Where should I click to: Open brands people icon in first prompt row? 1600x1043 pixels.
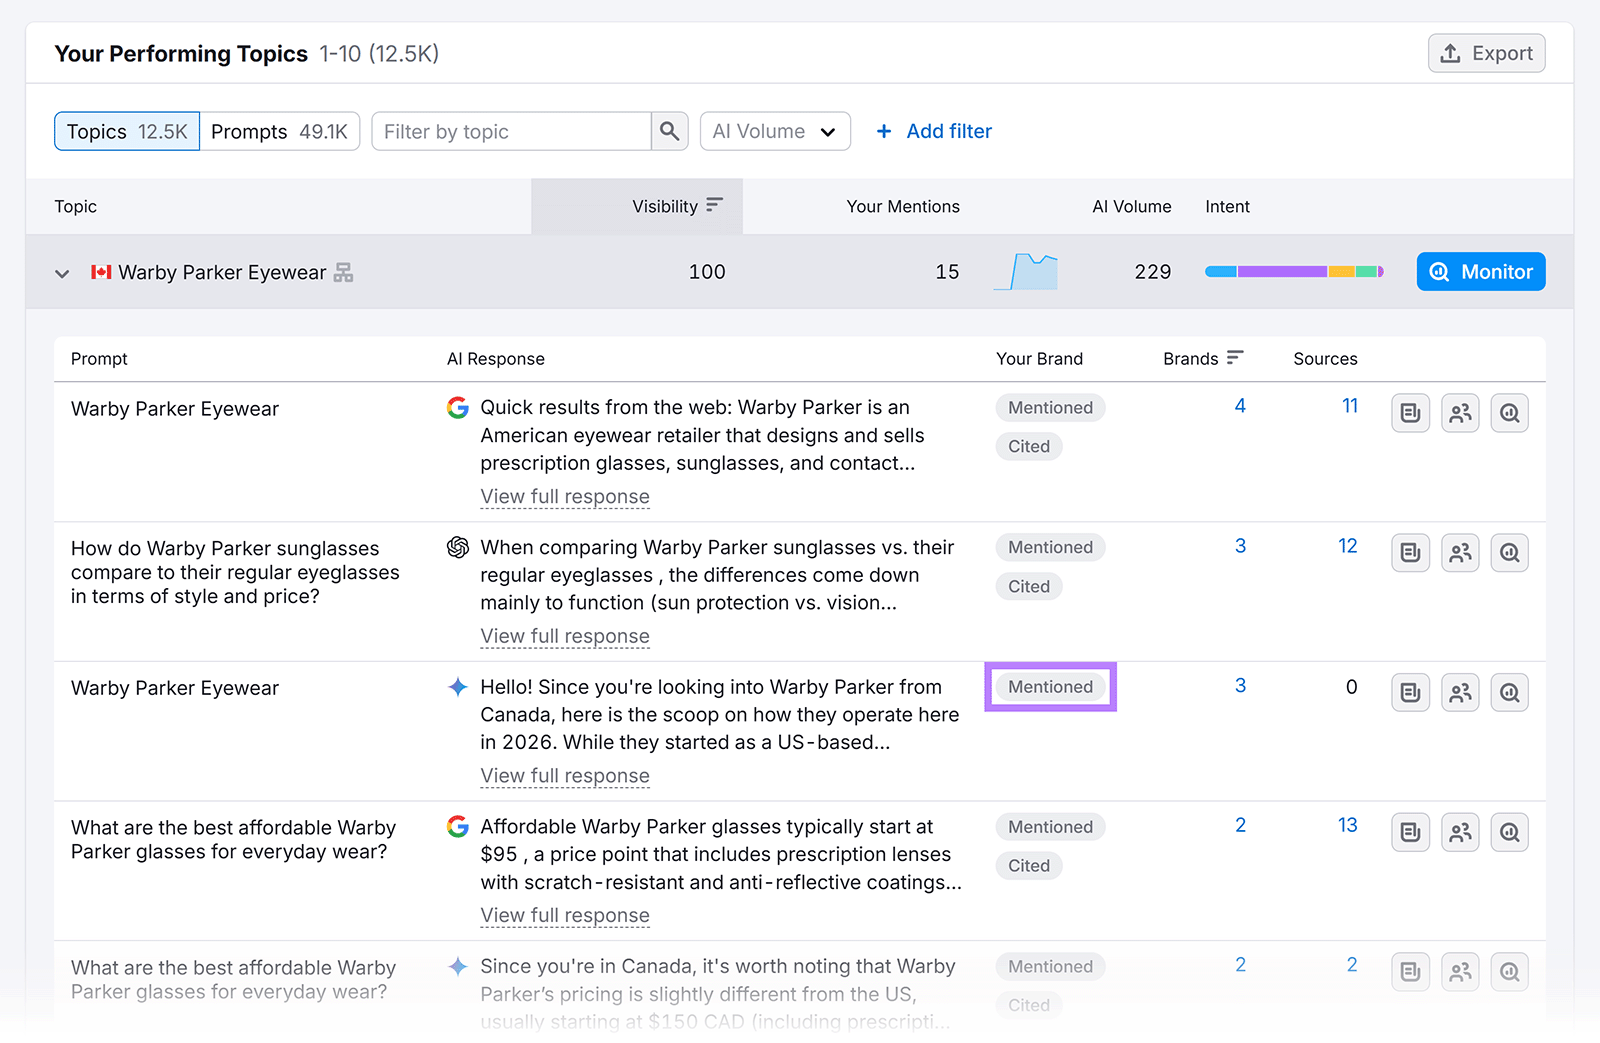[x=1460, y=413]
